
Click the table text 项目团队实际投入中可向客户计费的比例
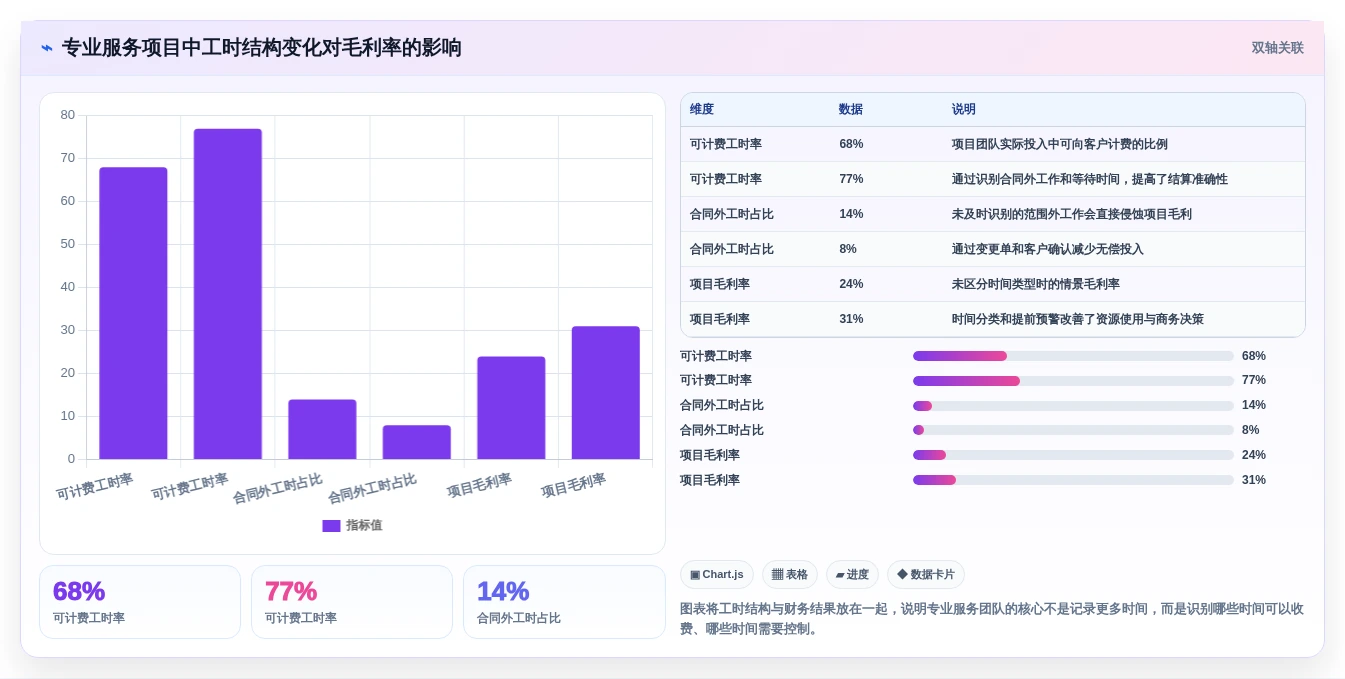pyautogui.click(x=1060, y=144)
